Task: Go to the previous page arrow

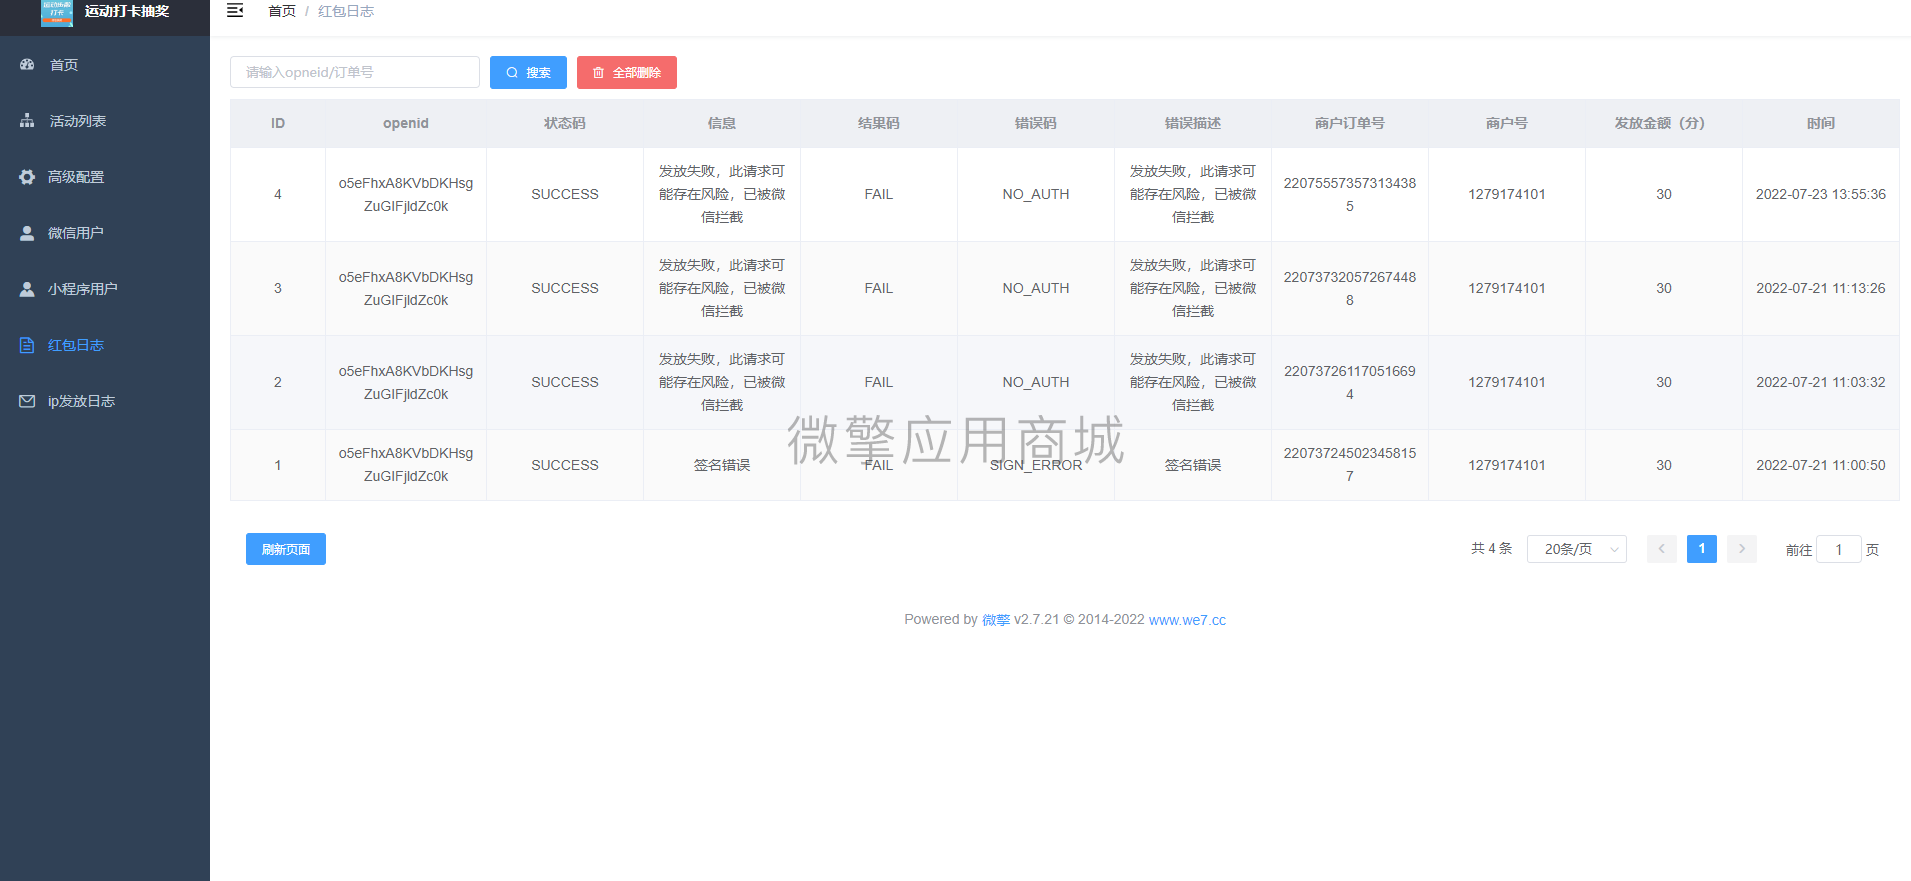Action: 1662,549
